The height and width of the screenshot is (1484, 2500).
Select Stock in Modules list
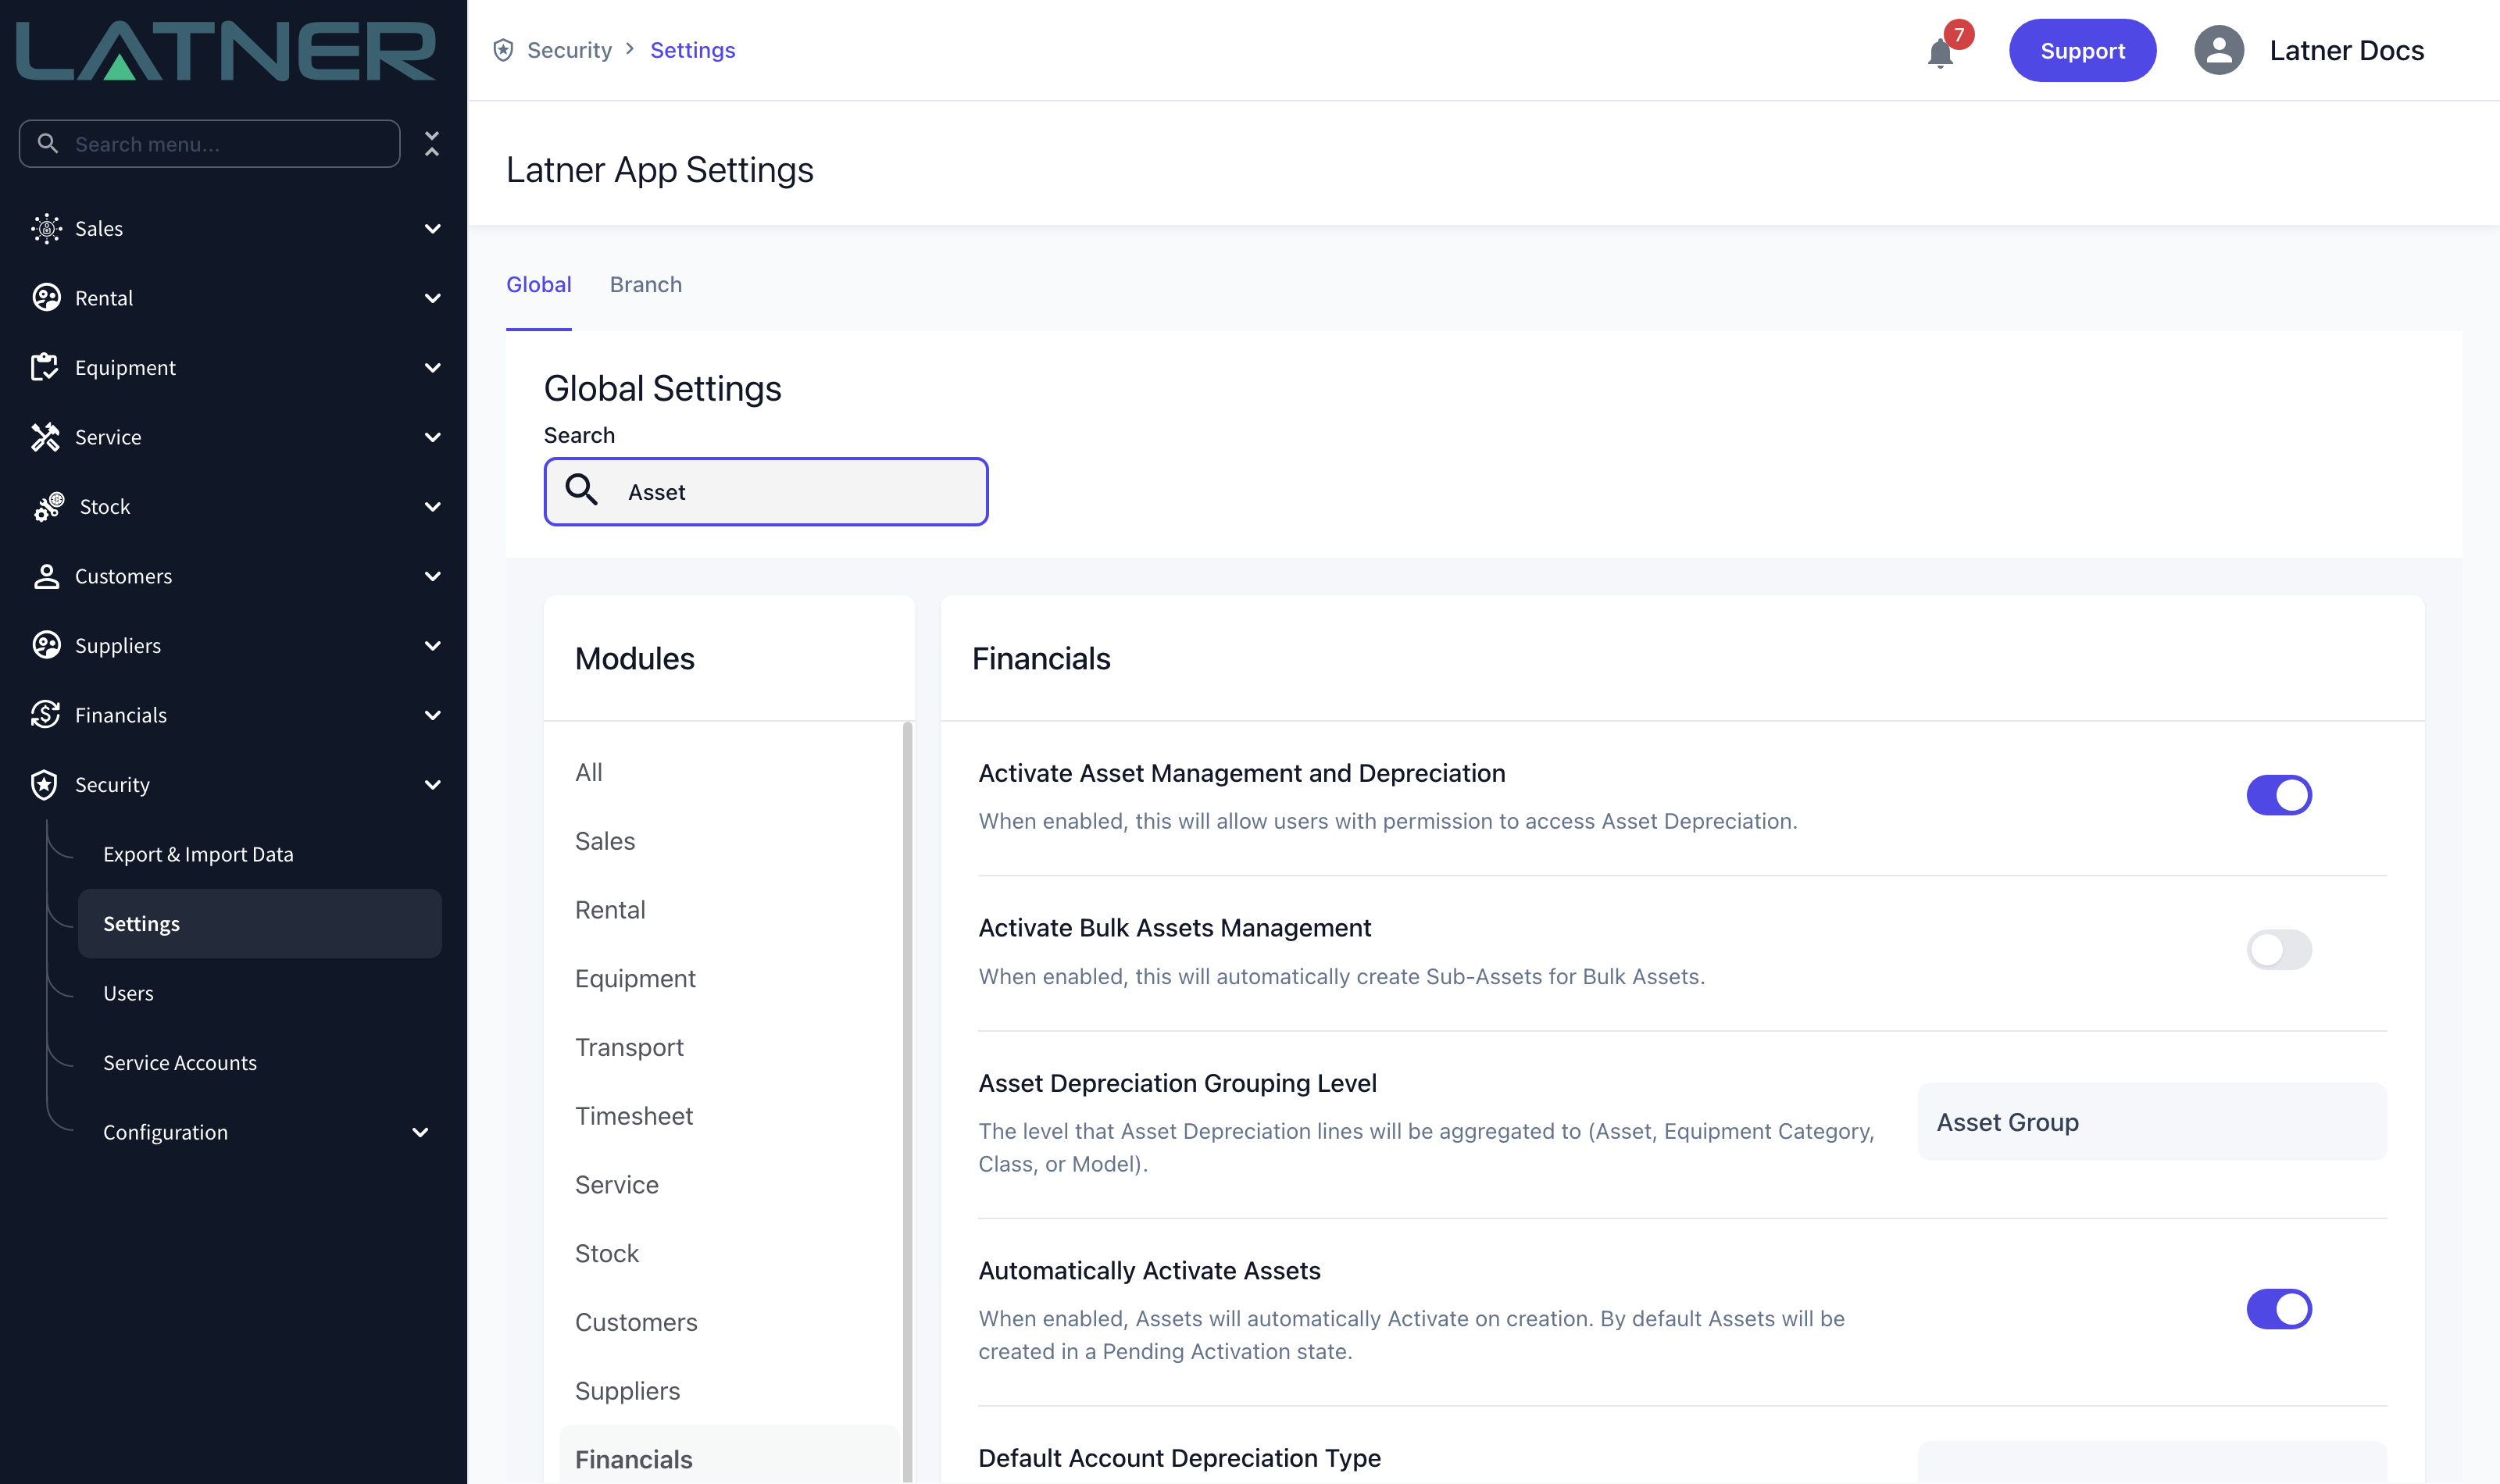click(x=729, y=1253)
